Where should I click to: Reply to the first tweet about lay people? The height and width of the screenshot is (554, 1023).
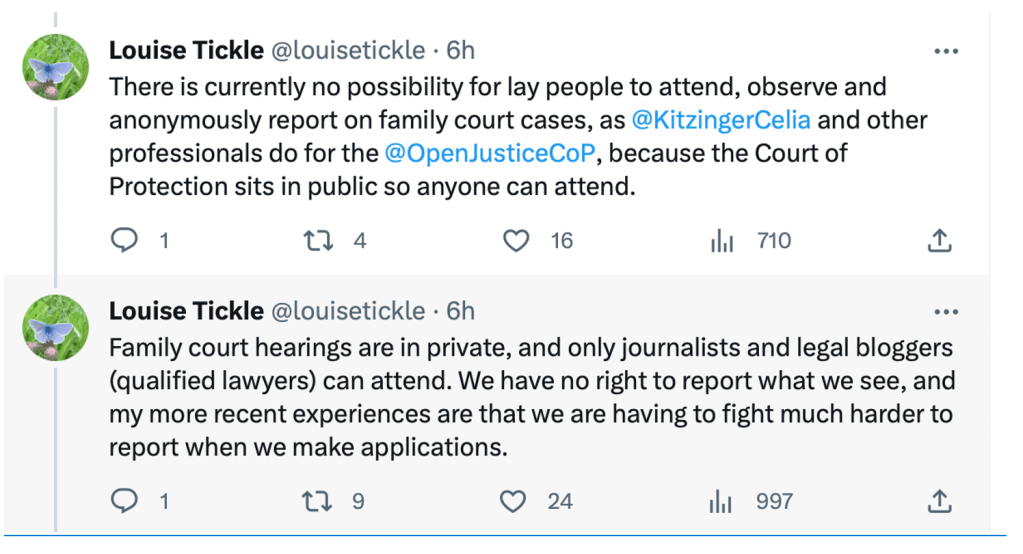123,241
